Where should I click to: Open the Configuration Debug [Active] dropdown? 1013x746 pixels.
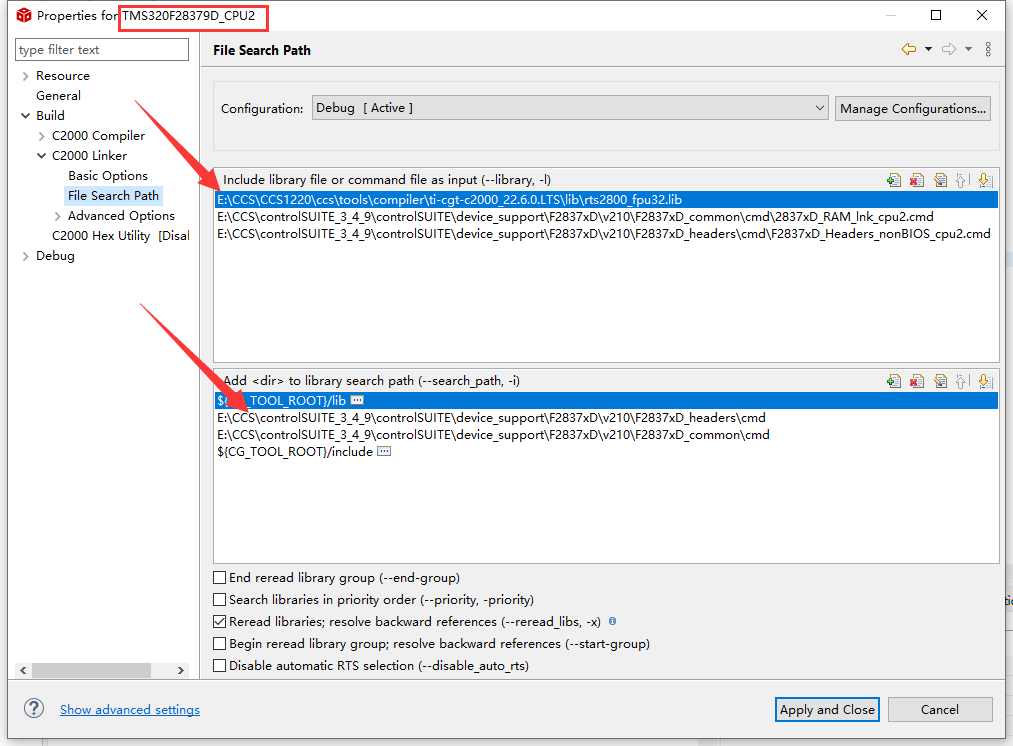coord(570,108)
